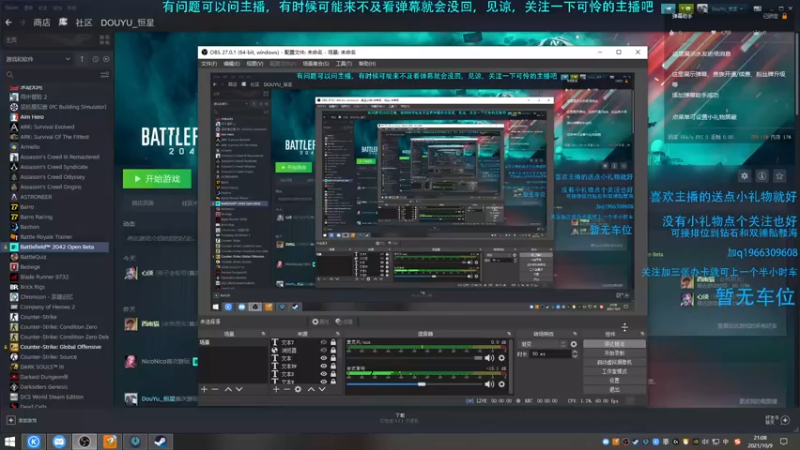Viewport: 800px width, 450px height.
Task: Pop out the Audio Mixer dock panel
Action: point(509,334)
